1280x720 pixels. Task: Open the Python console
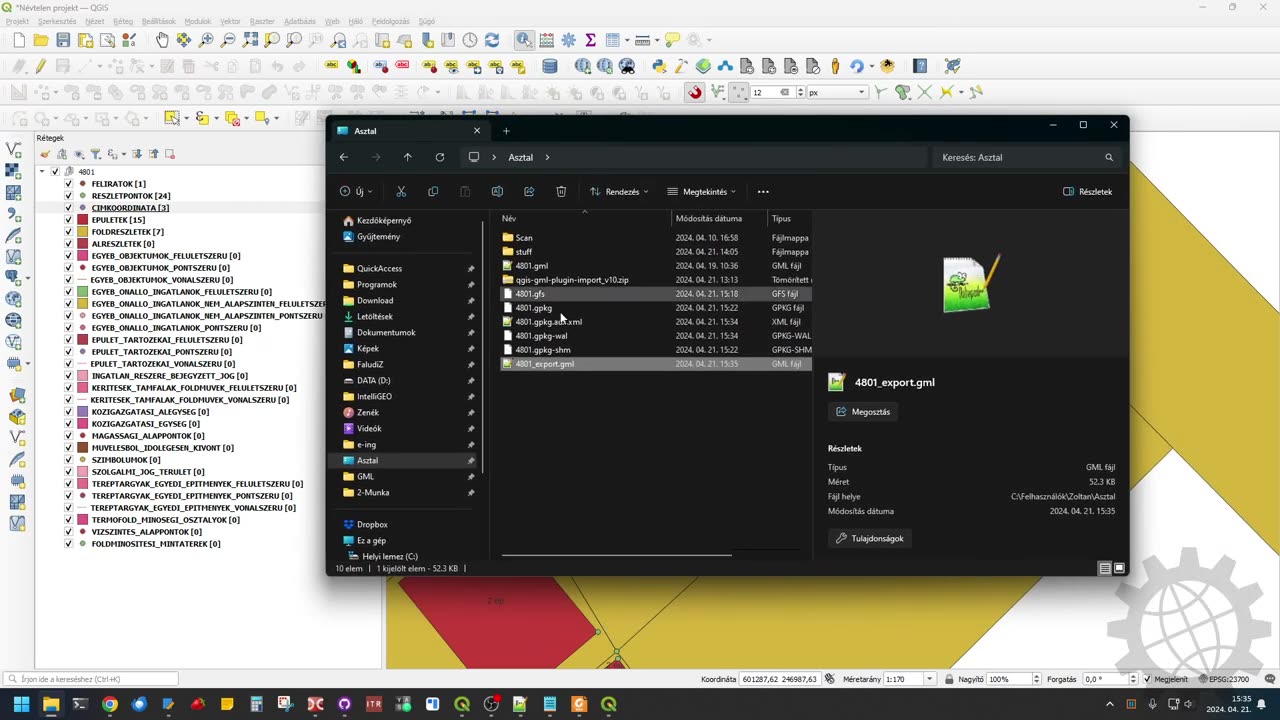click(659, 66)
